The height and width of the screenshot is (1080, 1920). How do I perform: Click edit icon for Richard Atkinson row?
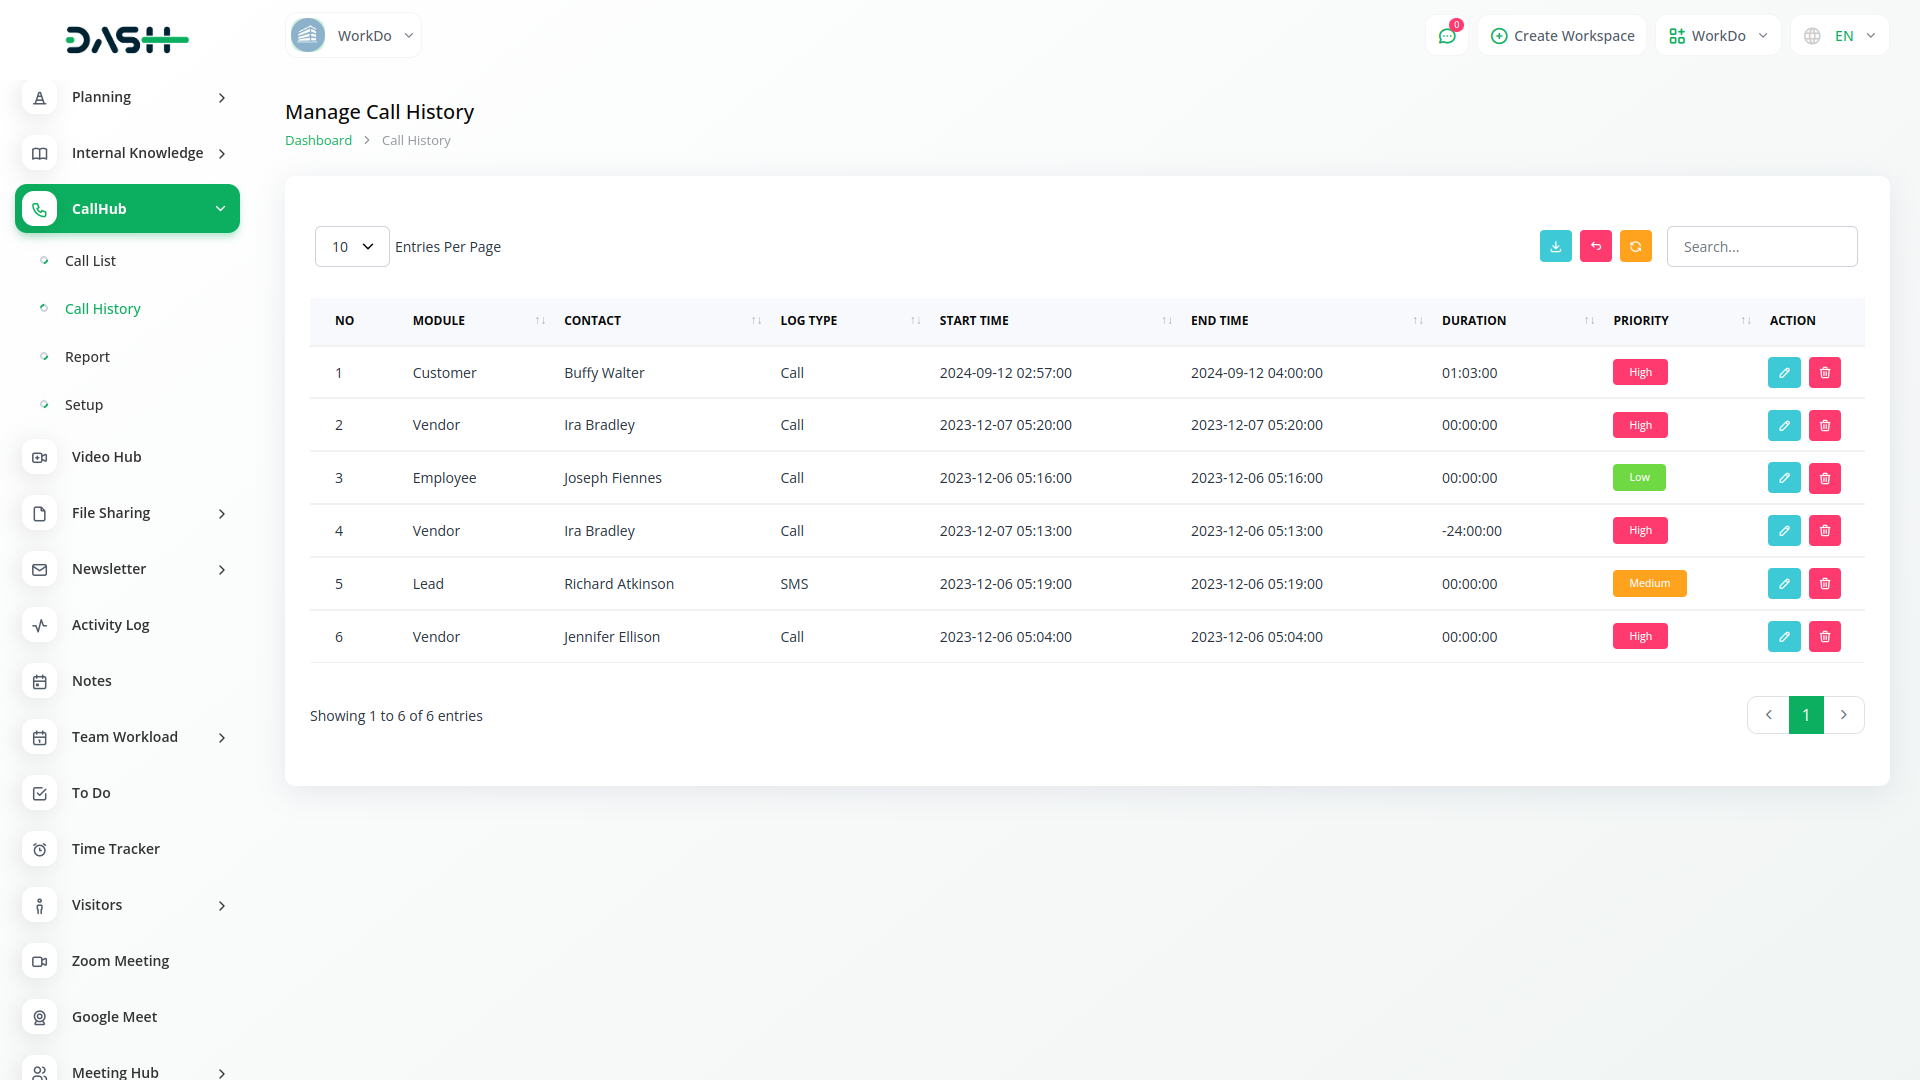(1783, 584)
